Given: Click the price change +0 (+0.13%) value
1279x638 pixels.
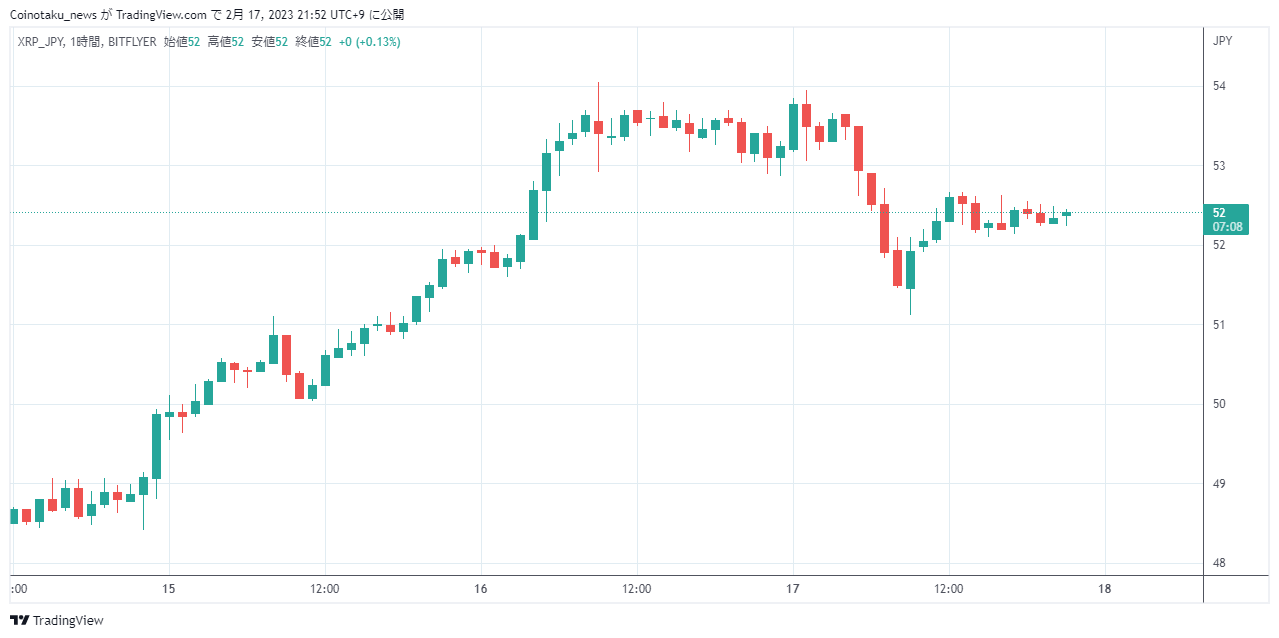Looking at the screenshot, I should point(370,42).
